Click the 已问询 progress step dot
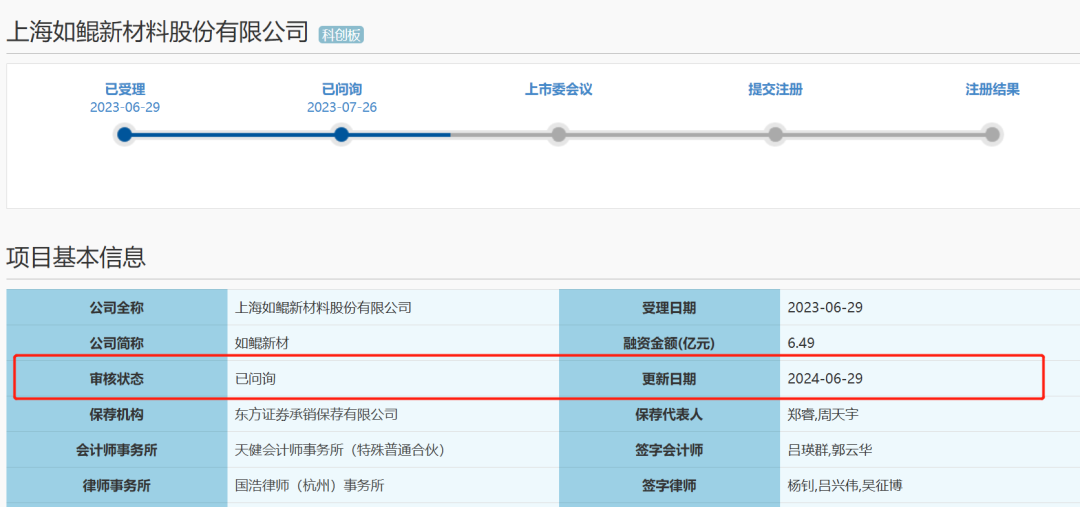The width and height of the screenshot is (1080, 507). click(x=342, y=134)
